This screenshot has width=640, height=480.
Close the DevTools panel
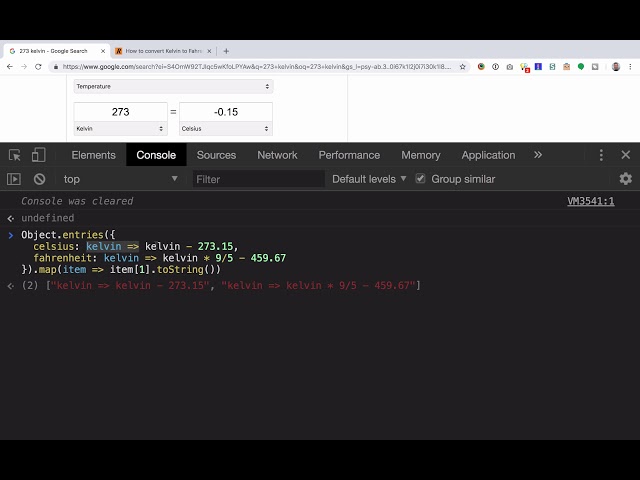[625, 155]
